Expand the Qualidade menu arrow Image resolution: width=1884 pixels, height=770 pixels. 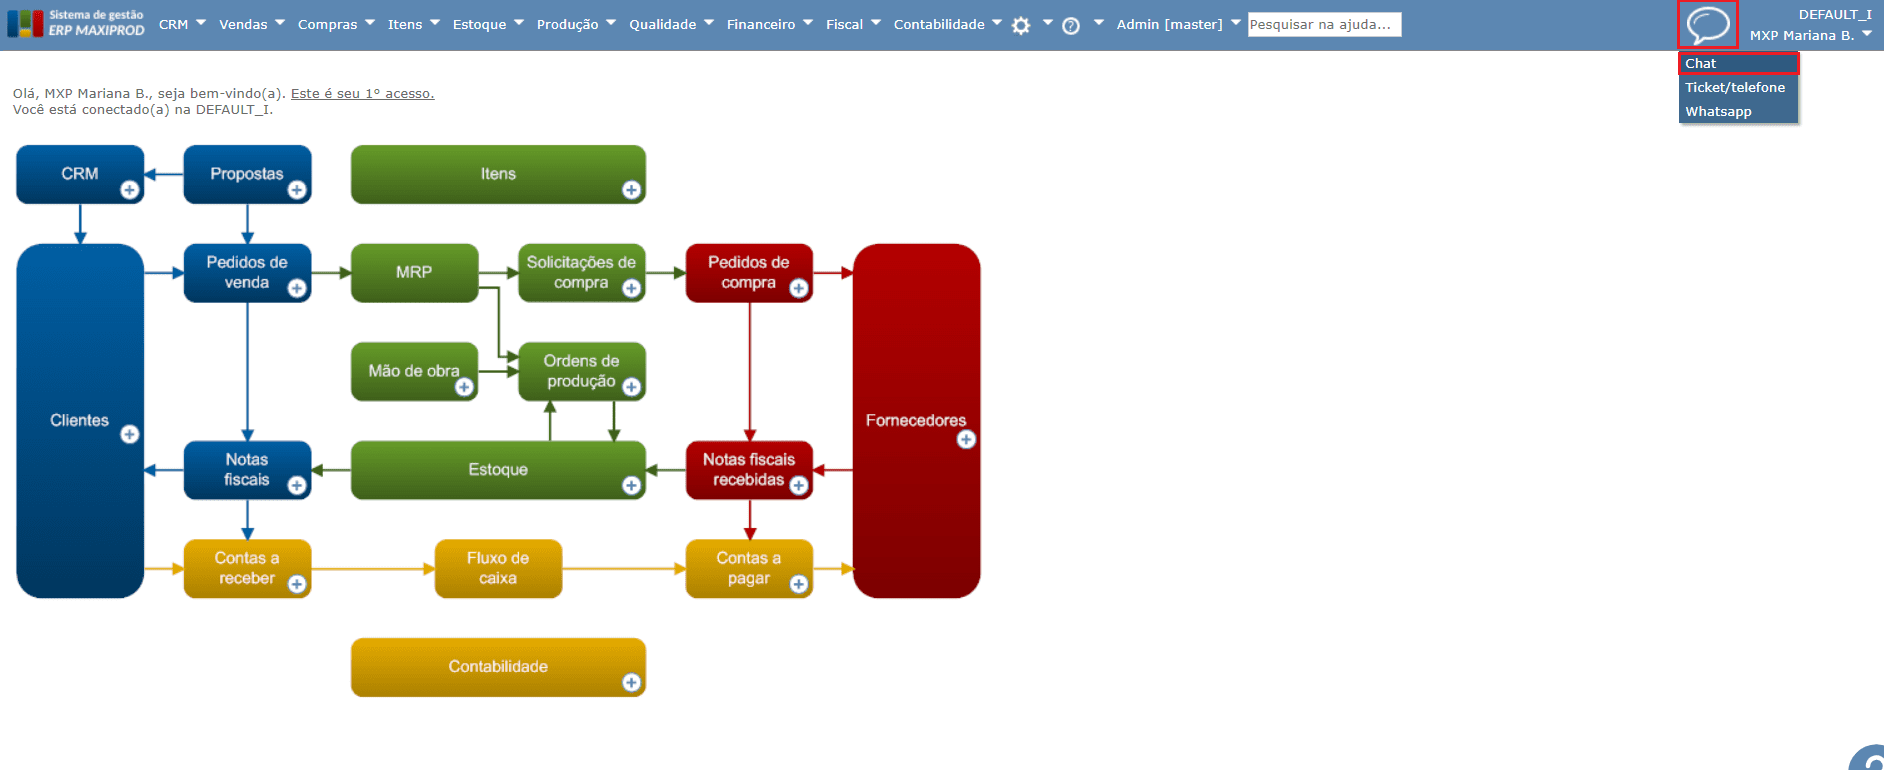click(709, 22)
